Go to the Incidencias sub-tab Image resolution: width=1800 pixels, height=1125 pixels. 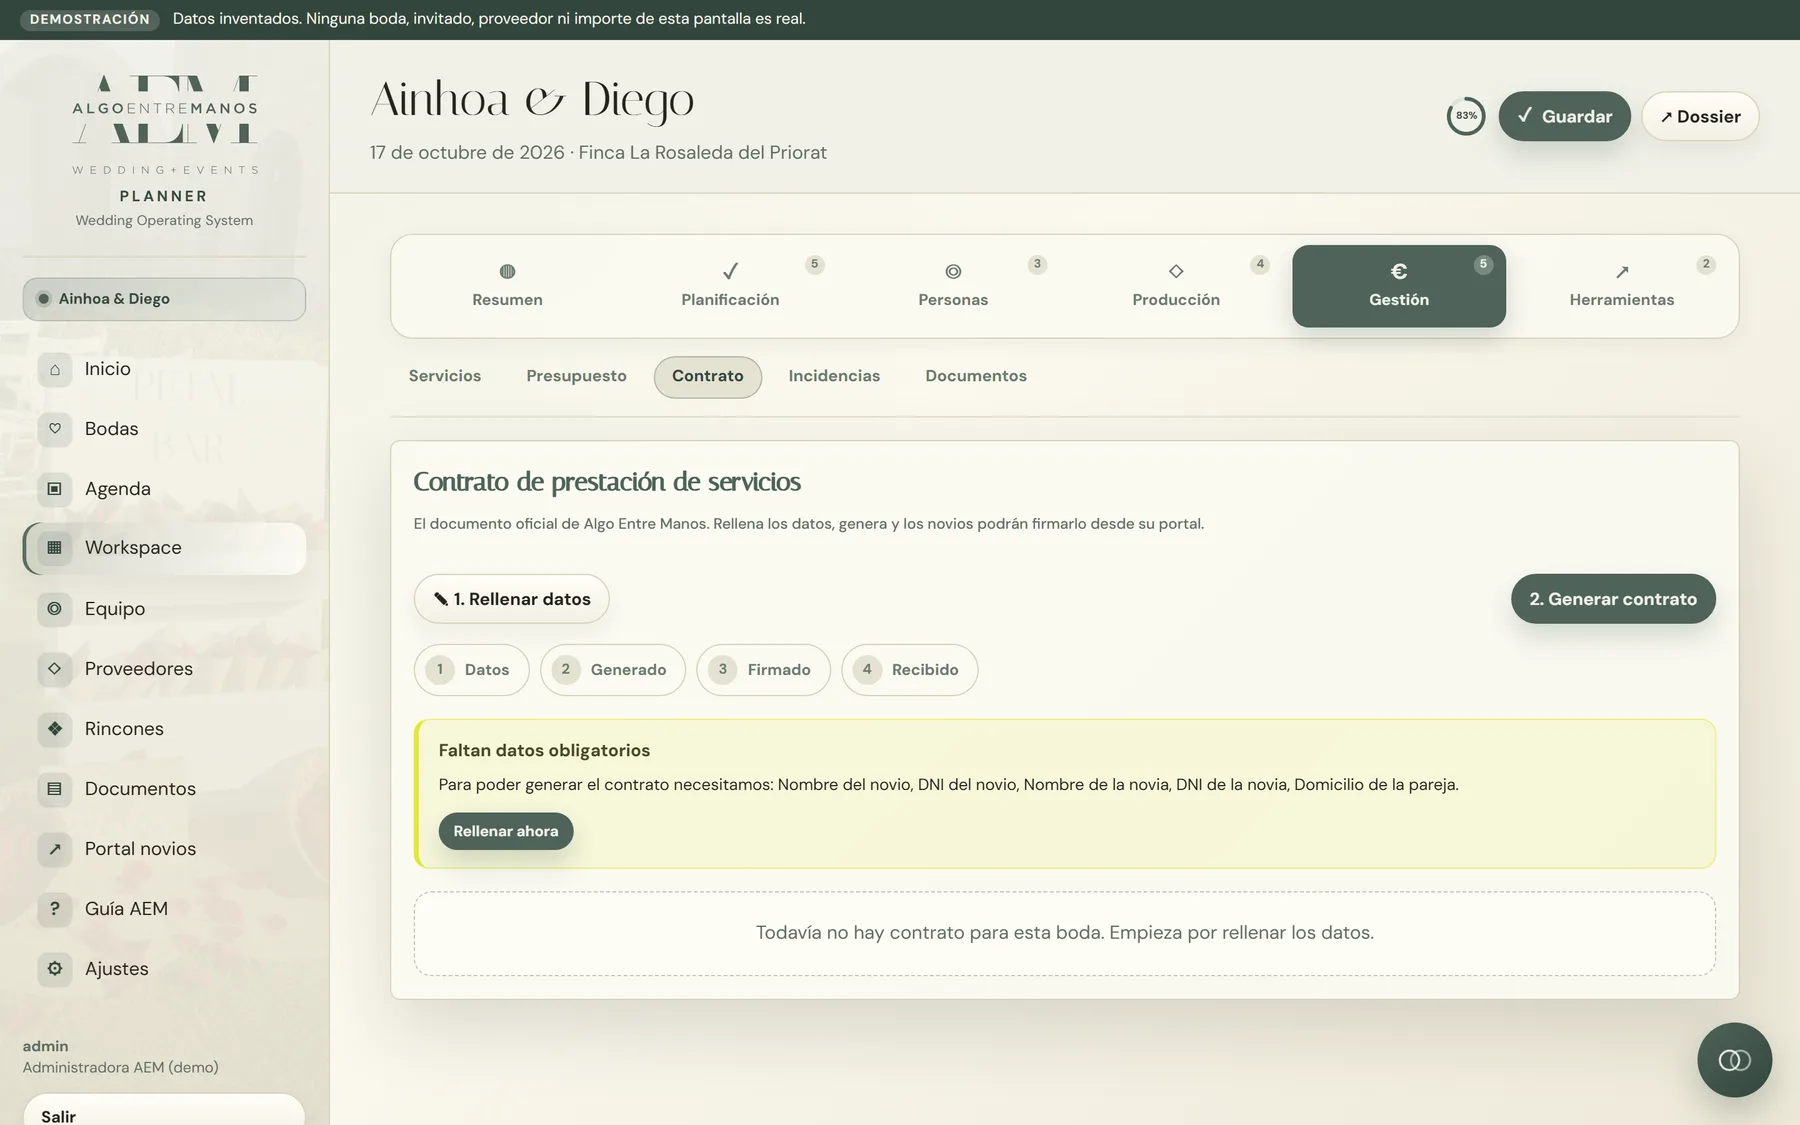(834, 376)
